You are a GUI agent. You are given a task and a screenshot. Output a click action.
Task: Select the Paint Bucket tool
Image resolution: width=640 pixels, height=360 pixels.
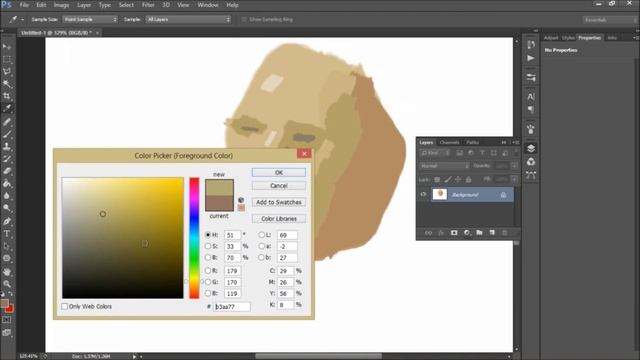[x=7, y=184]
